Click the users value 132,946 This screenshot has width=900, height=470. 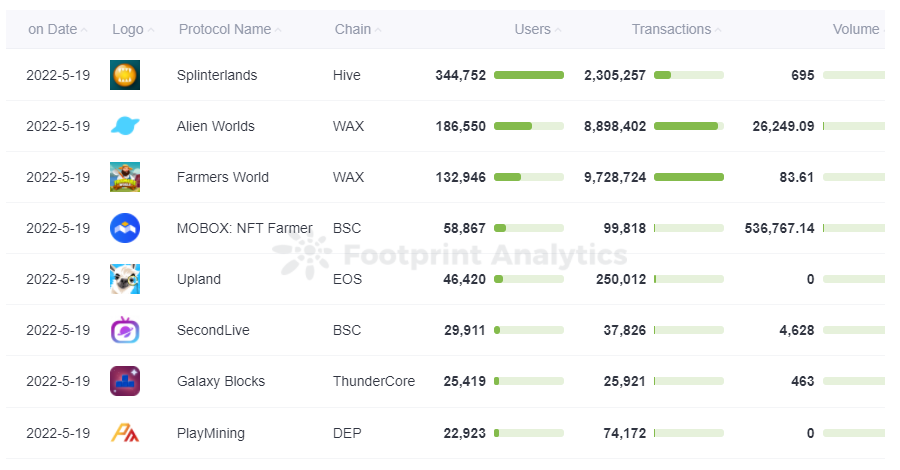point(460,177)
